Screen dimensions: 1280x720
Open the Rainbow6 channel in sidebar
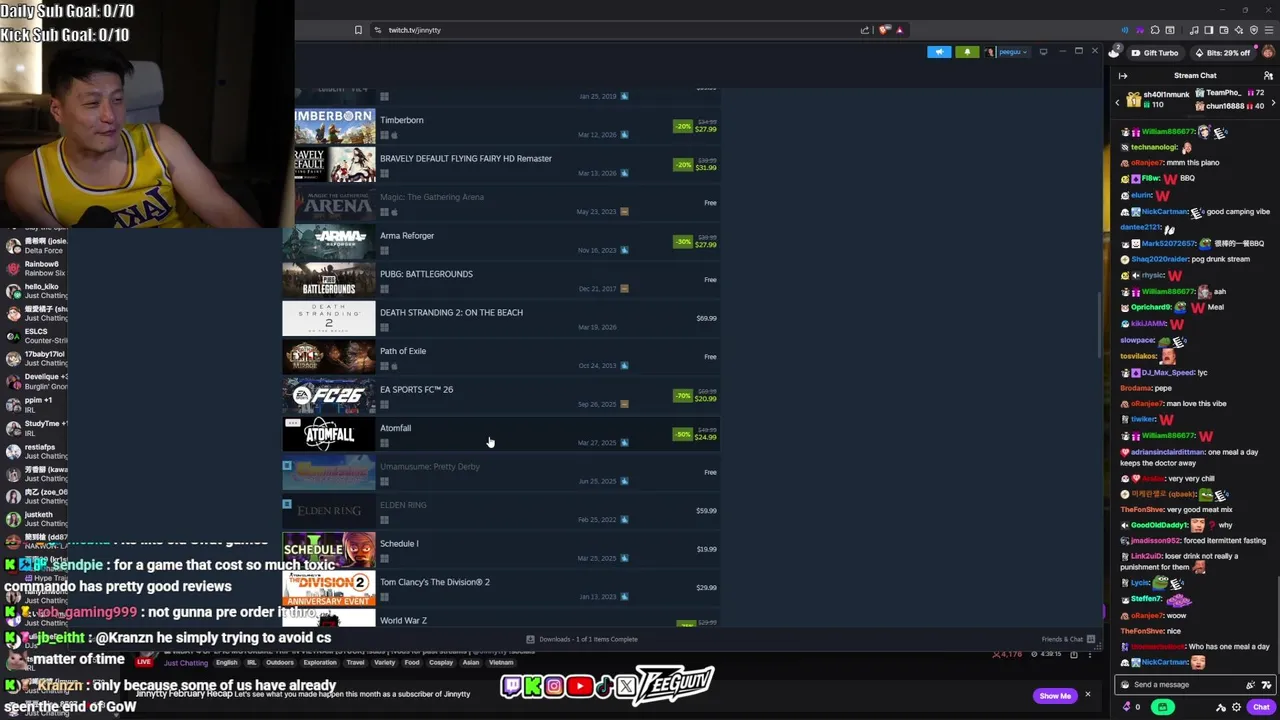[35, 268]
